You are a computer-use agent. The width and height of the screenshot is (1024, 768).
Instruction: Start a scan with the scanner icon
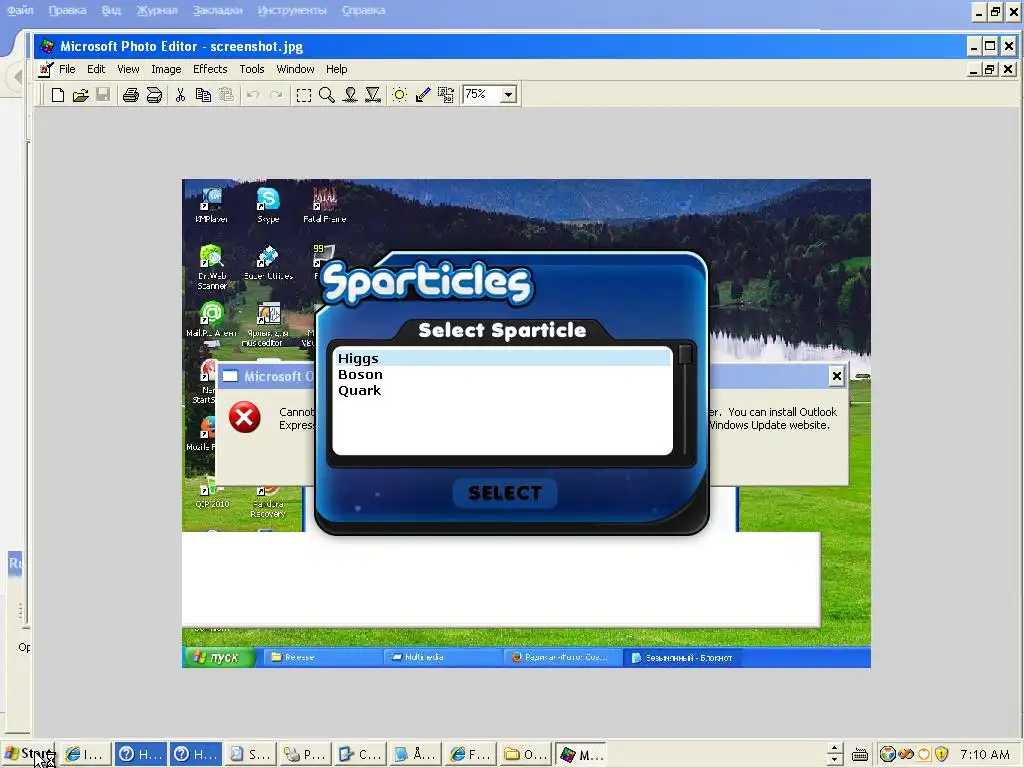[x=154, y=95]
